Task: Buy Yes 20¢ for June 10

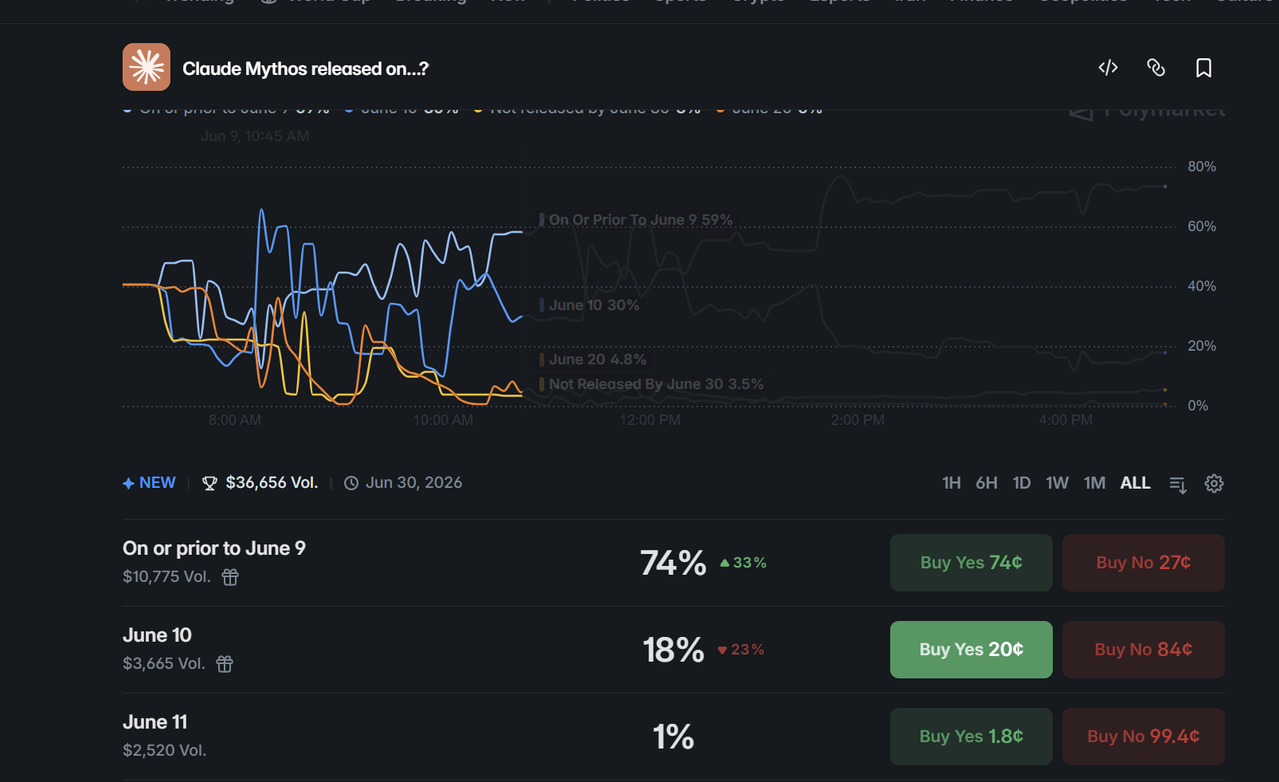Action: pyautogui.click(x=971, y=649)
